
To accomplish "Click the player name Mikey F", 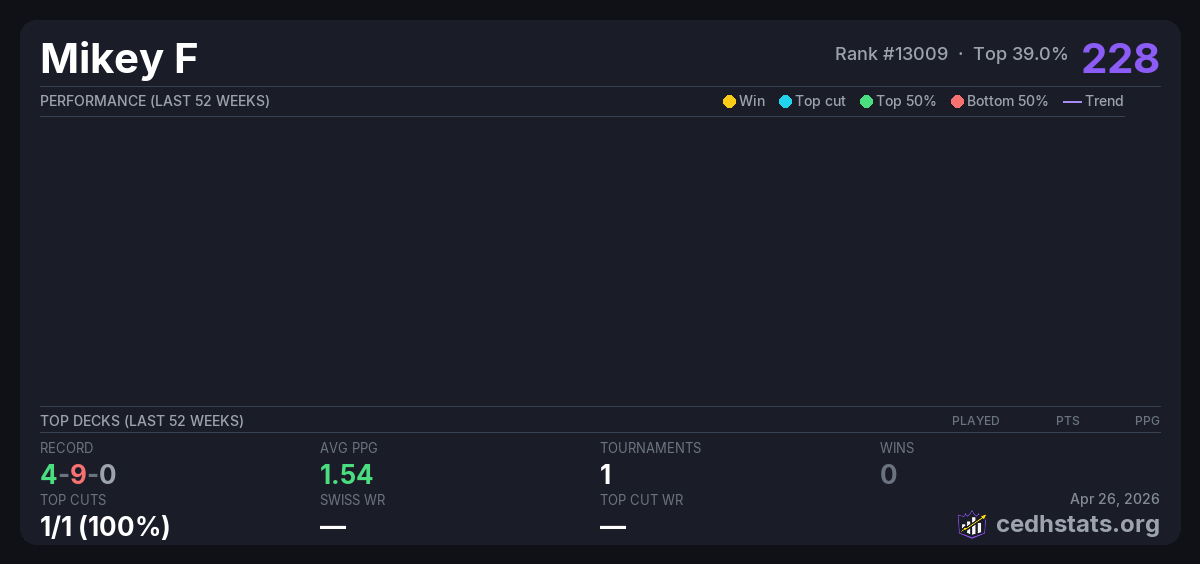I will point(119,59).
